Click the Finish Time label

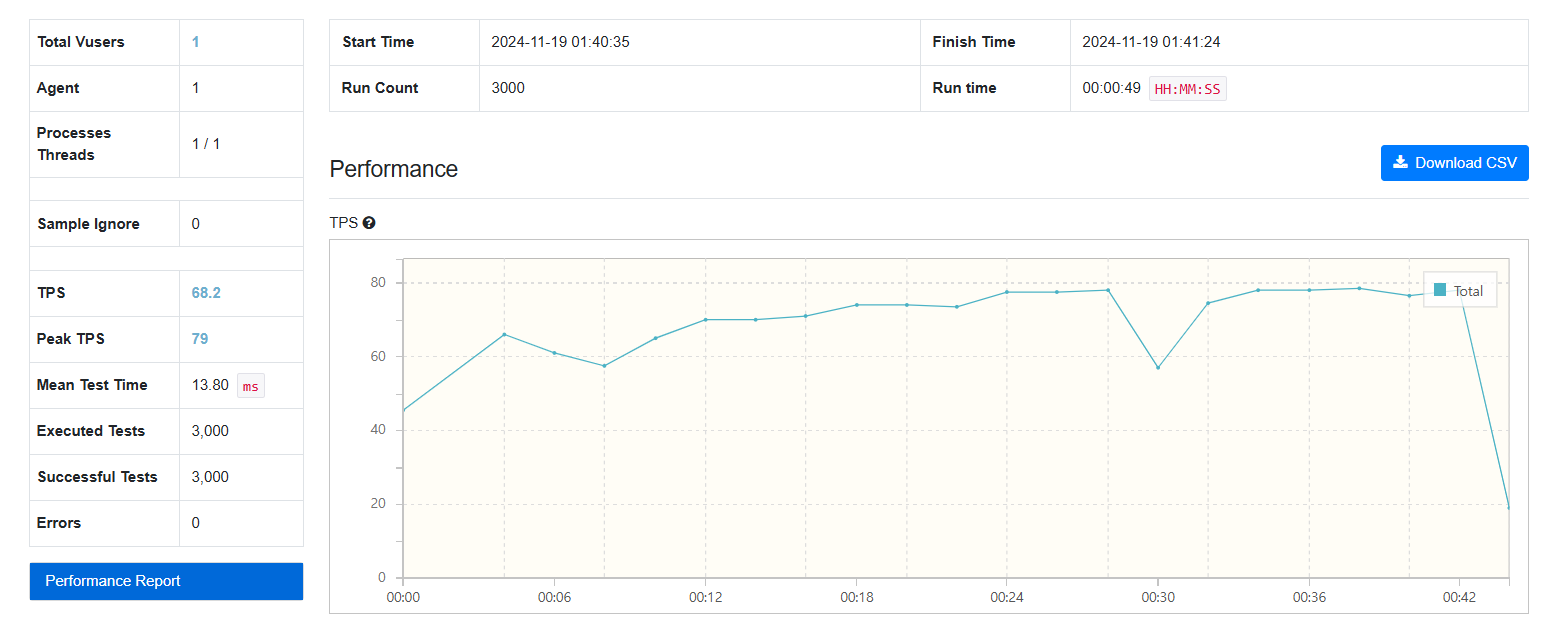click(974, 42)
